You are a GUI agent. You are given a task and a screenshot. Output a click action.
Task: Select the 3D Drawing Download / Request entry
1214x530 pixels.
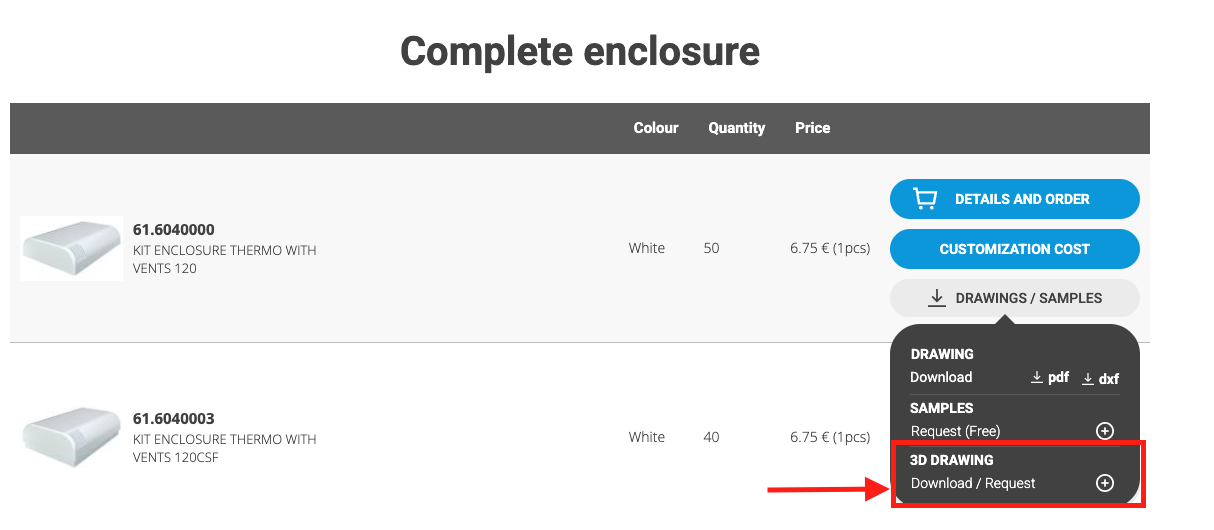pos(973,483)
